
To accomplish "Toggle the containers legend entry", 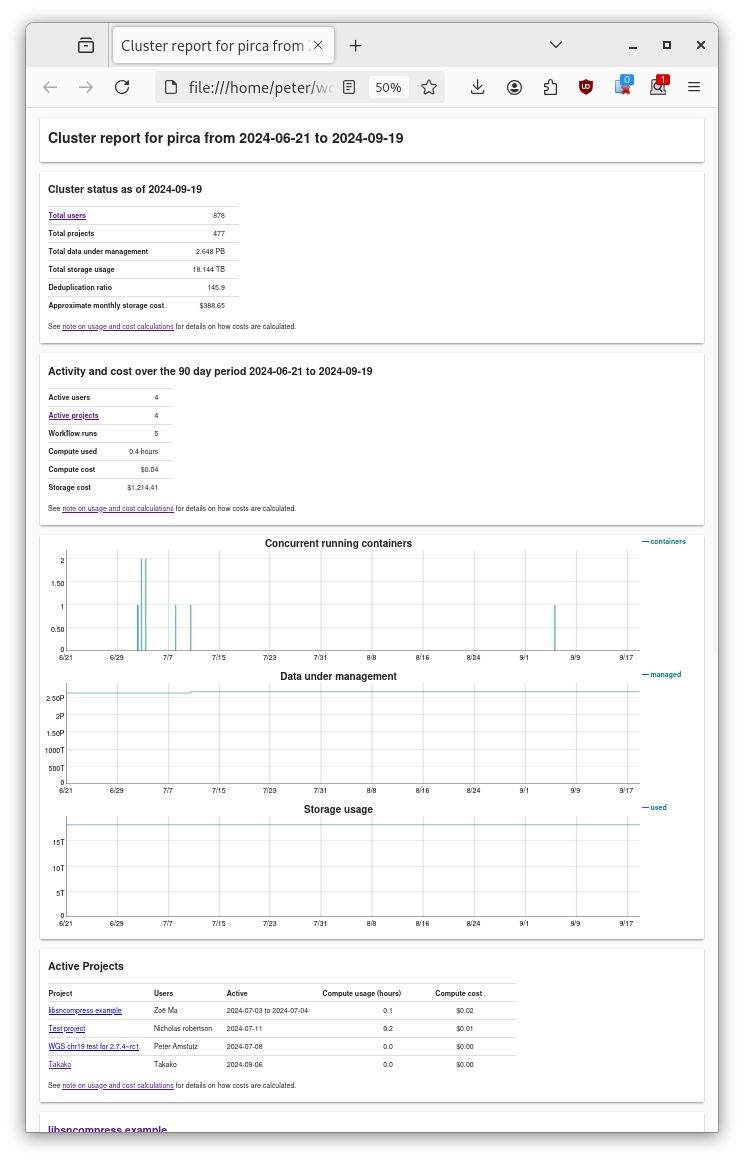I will (666, 541).
